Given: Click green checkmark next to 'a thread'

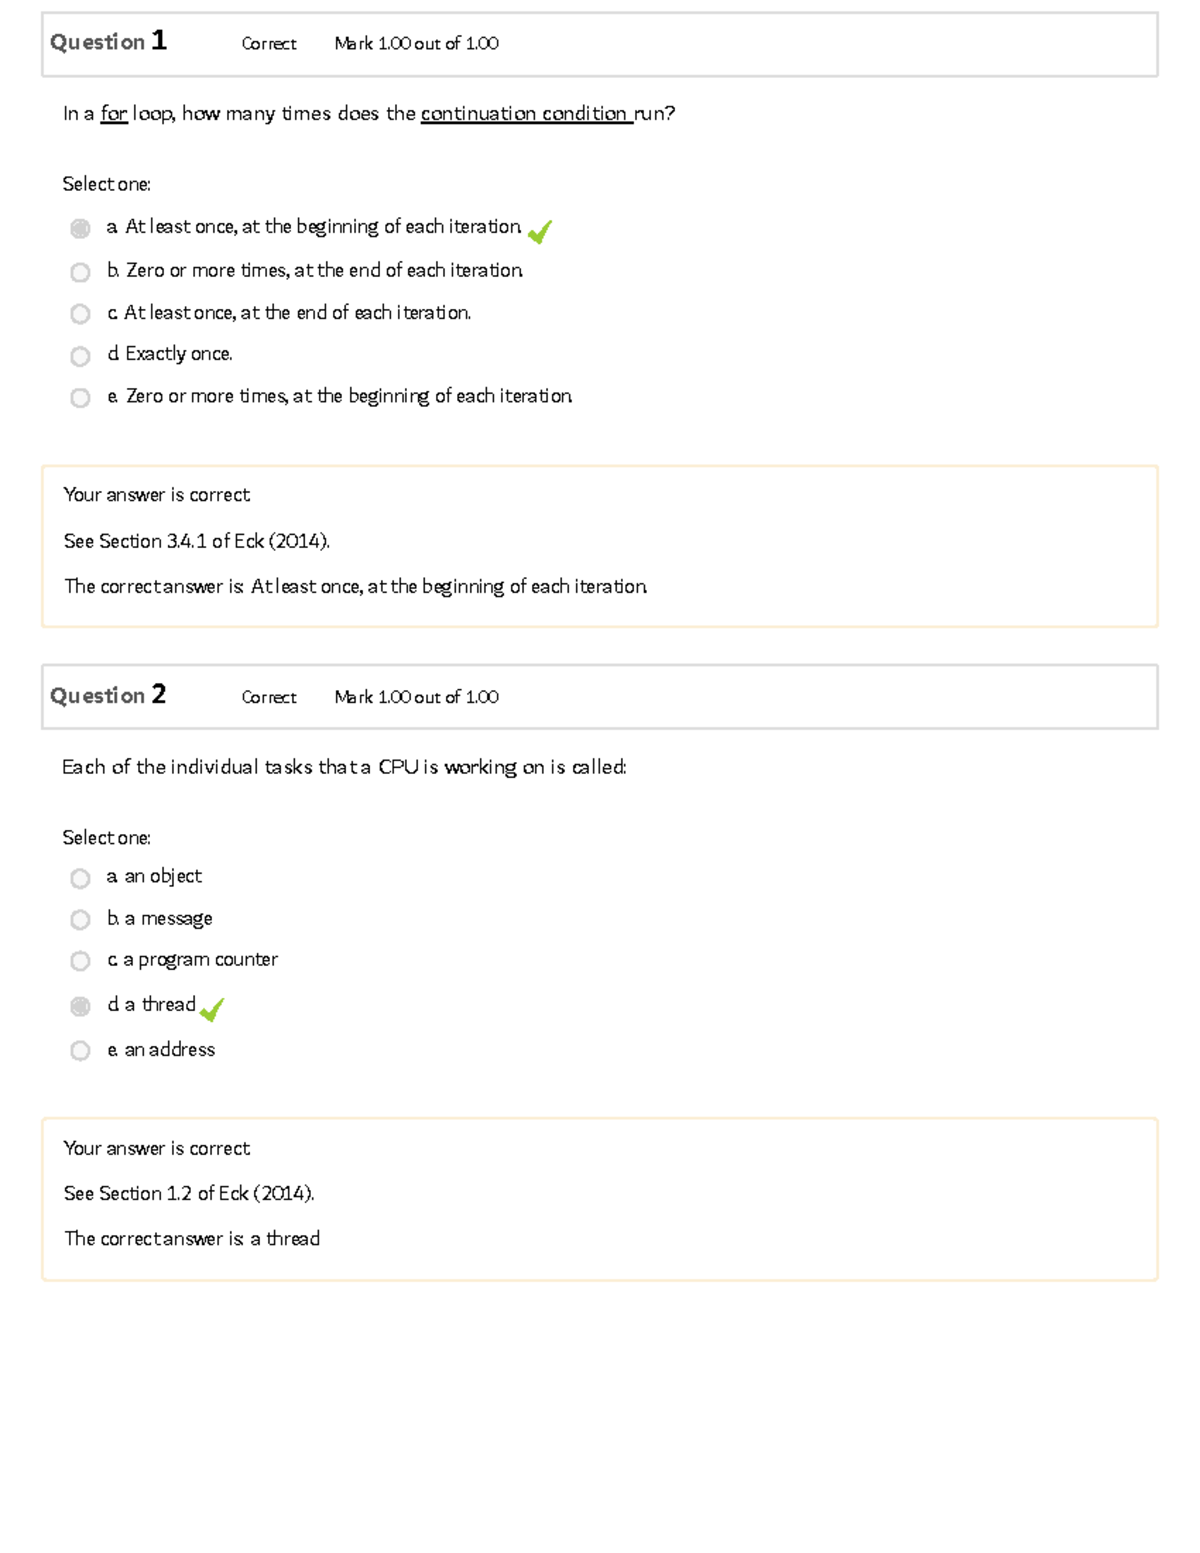Looking at the screenshot, I should pyautogui.click(x=212, y=1010).
